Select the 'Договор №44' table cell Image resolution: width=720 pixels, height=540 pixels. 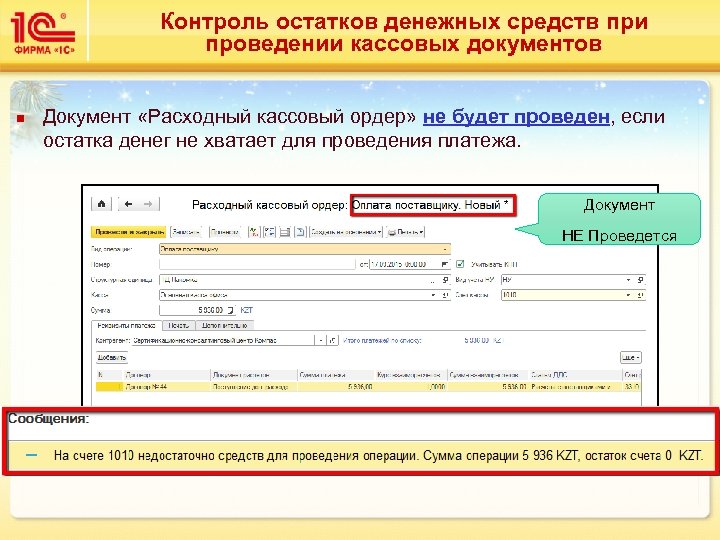[x=167, y=387]
